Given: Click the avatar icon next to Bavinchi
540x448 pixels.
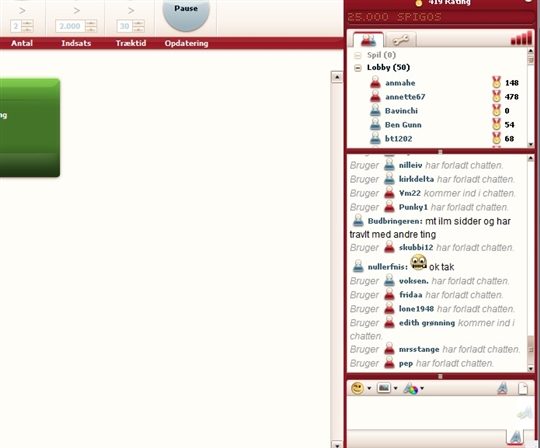Looking at the screenshot, I should [375, 111].
